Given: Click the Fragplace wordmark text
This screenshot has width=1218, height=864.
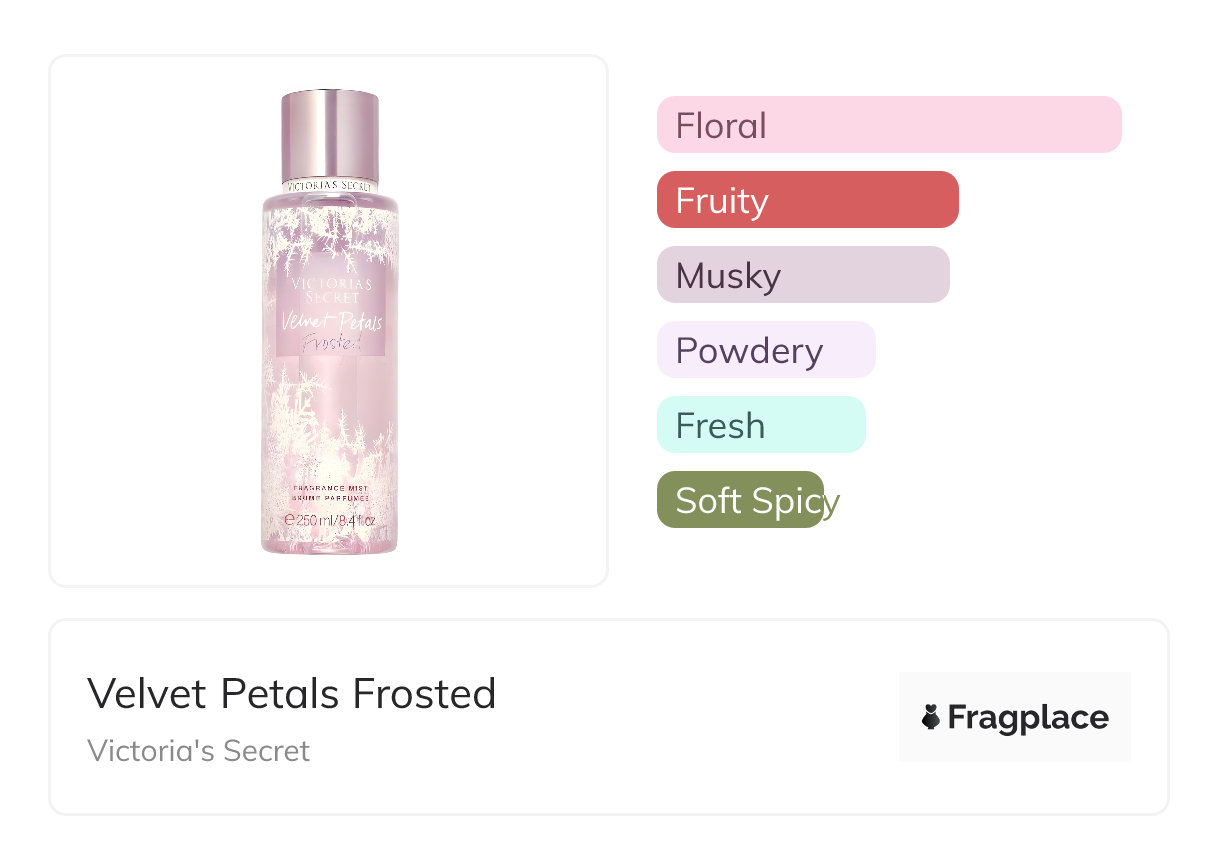Looking at the screenshot, I should [1028, 717].
